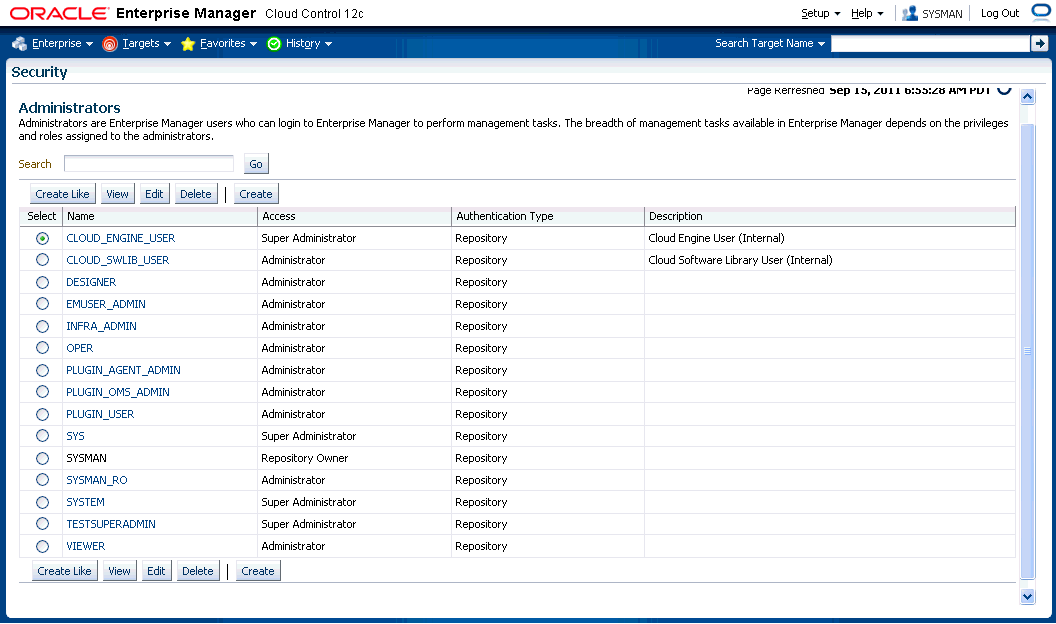
Task: Click the History green check icon
Action: [x=274, y=44]
